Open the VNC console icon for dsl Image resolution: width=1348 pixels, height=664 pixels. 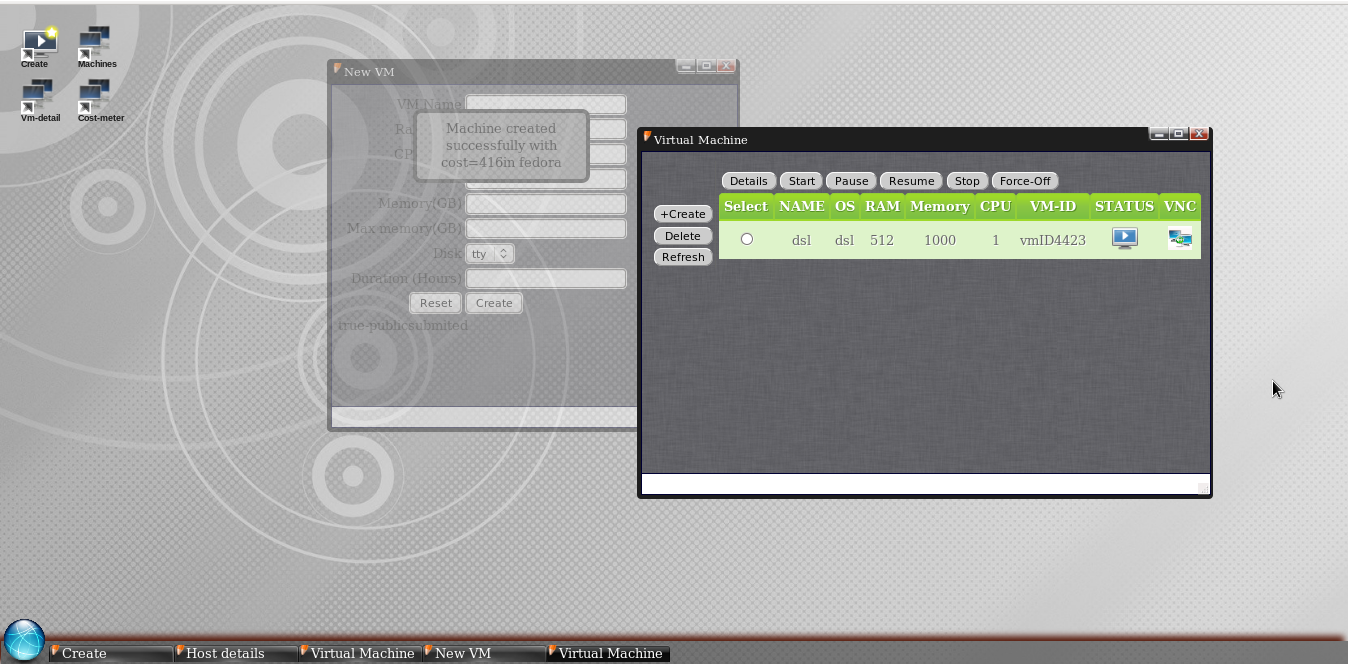click(1179, 237)
